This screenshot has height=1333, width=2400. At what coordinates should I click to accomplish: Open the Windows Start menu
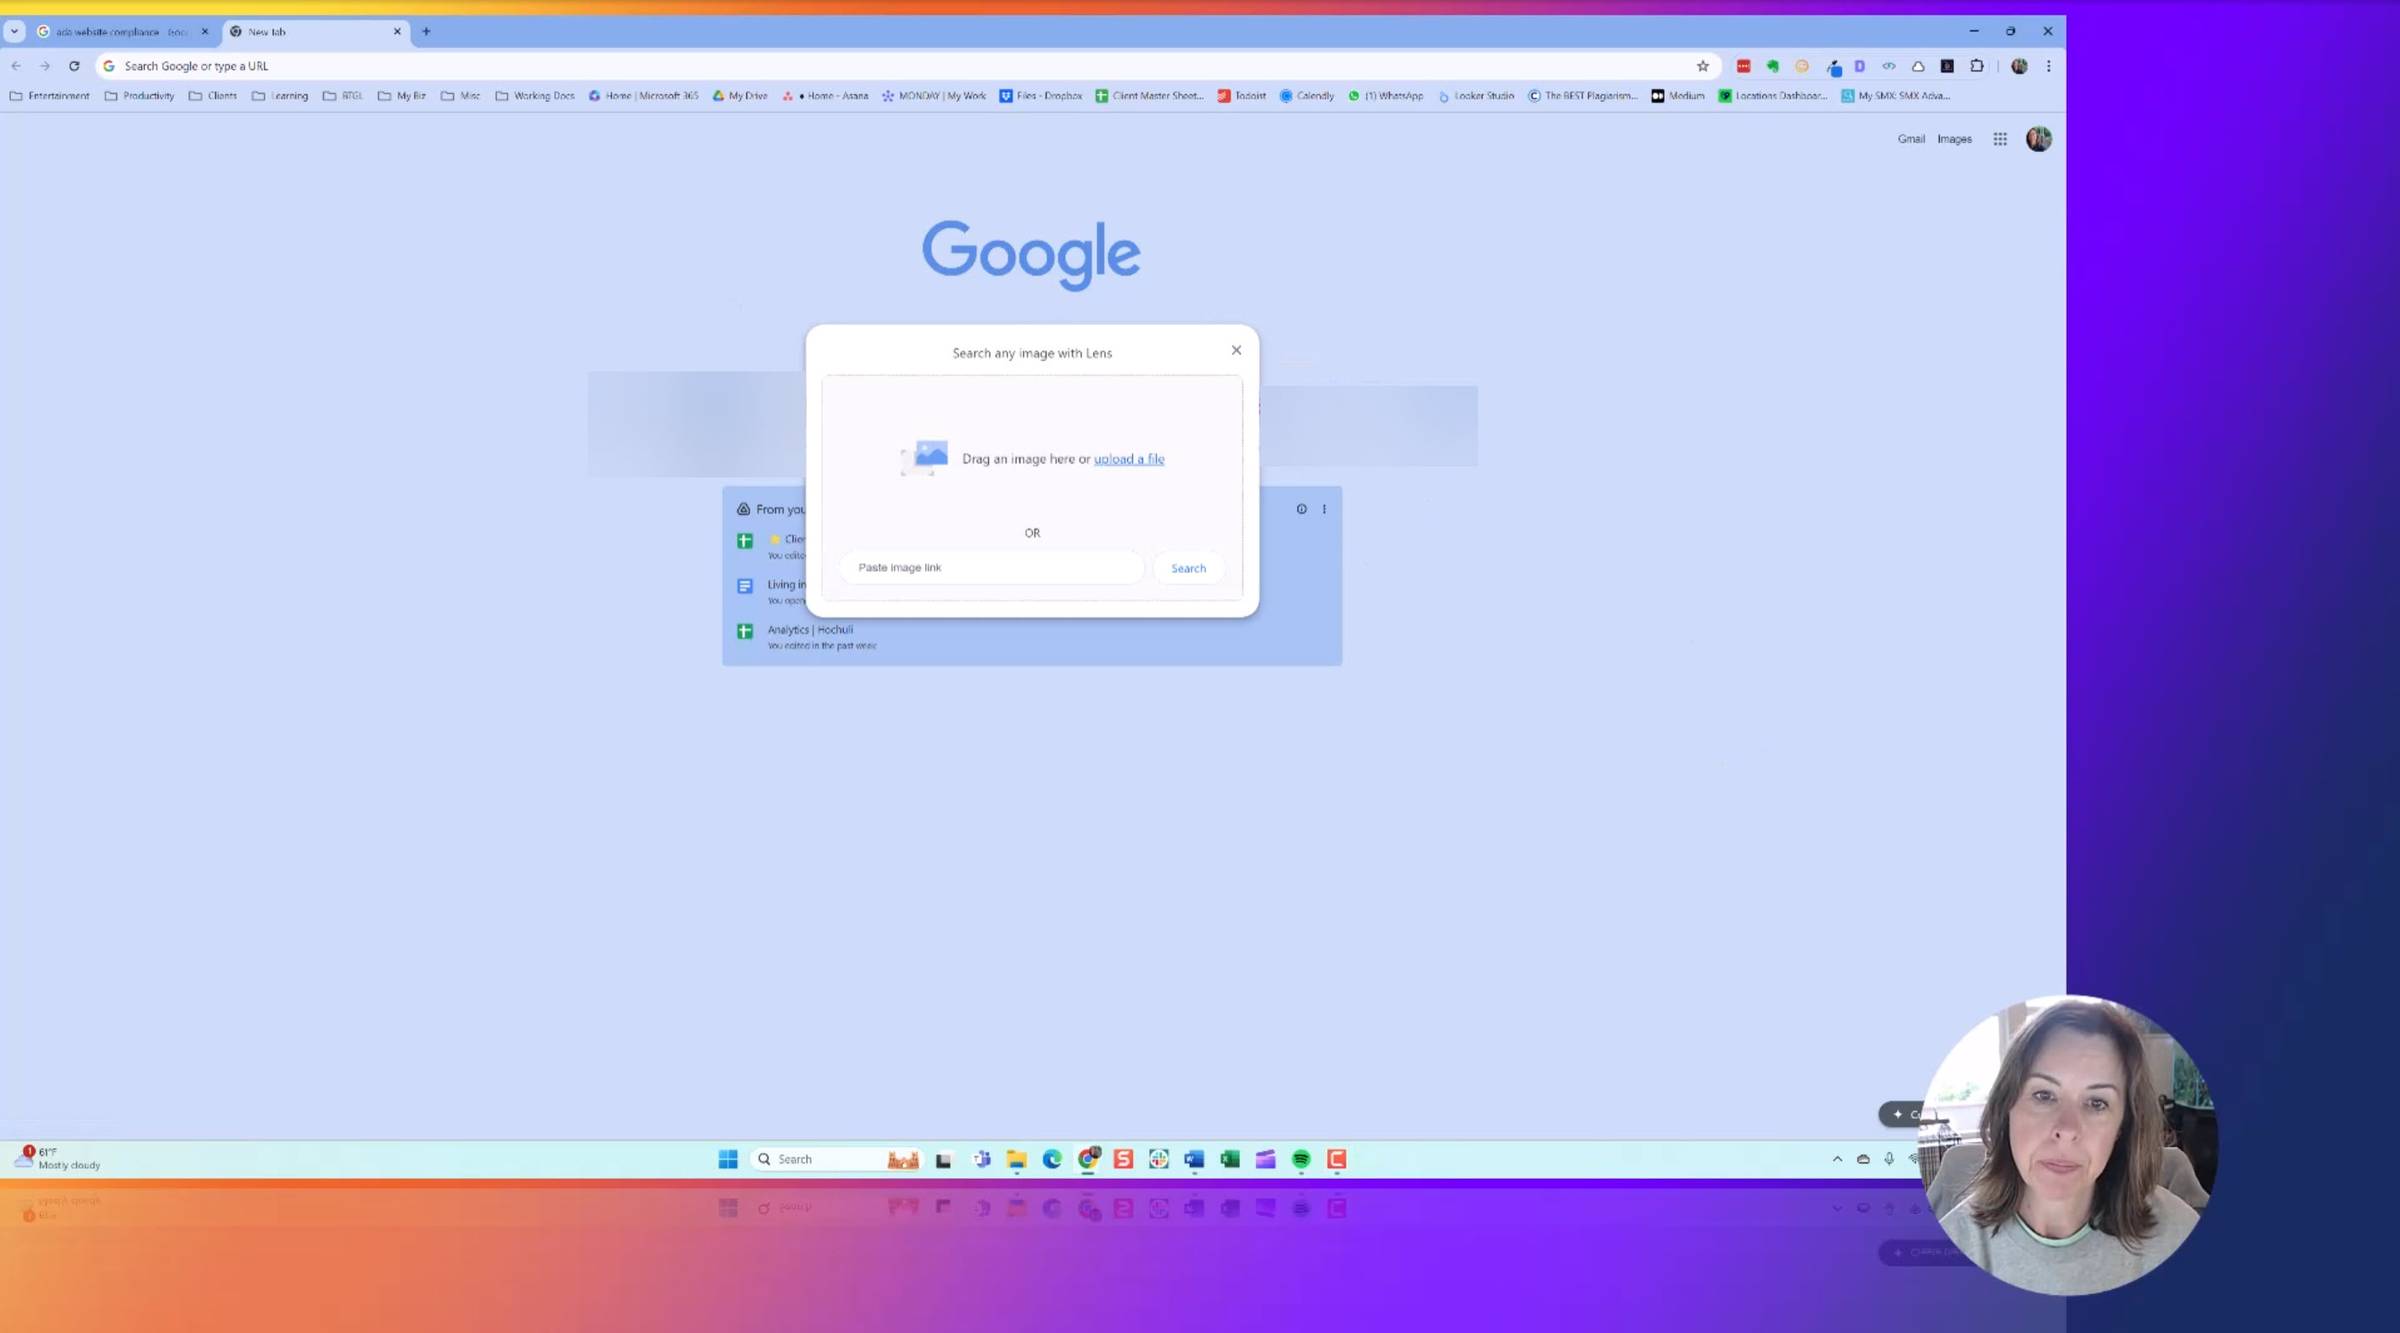tap(728, 1159)
